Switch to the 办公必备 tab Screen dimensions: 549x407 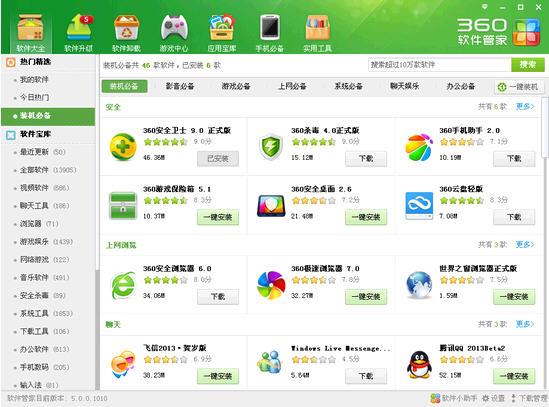461,86
